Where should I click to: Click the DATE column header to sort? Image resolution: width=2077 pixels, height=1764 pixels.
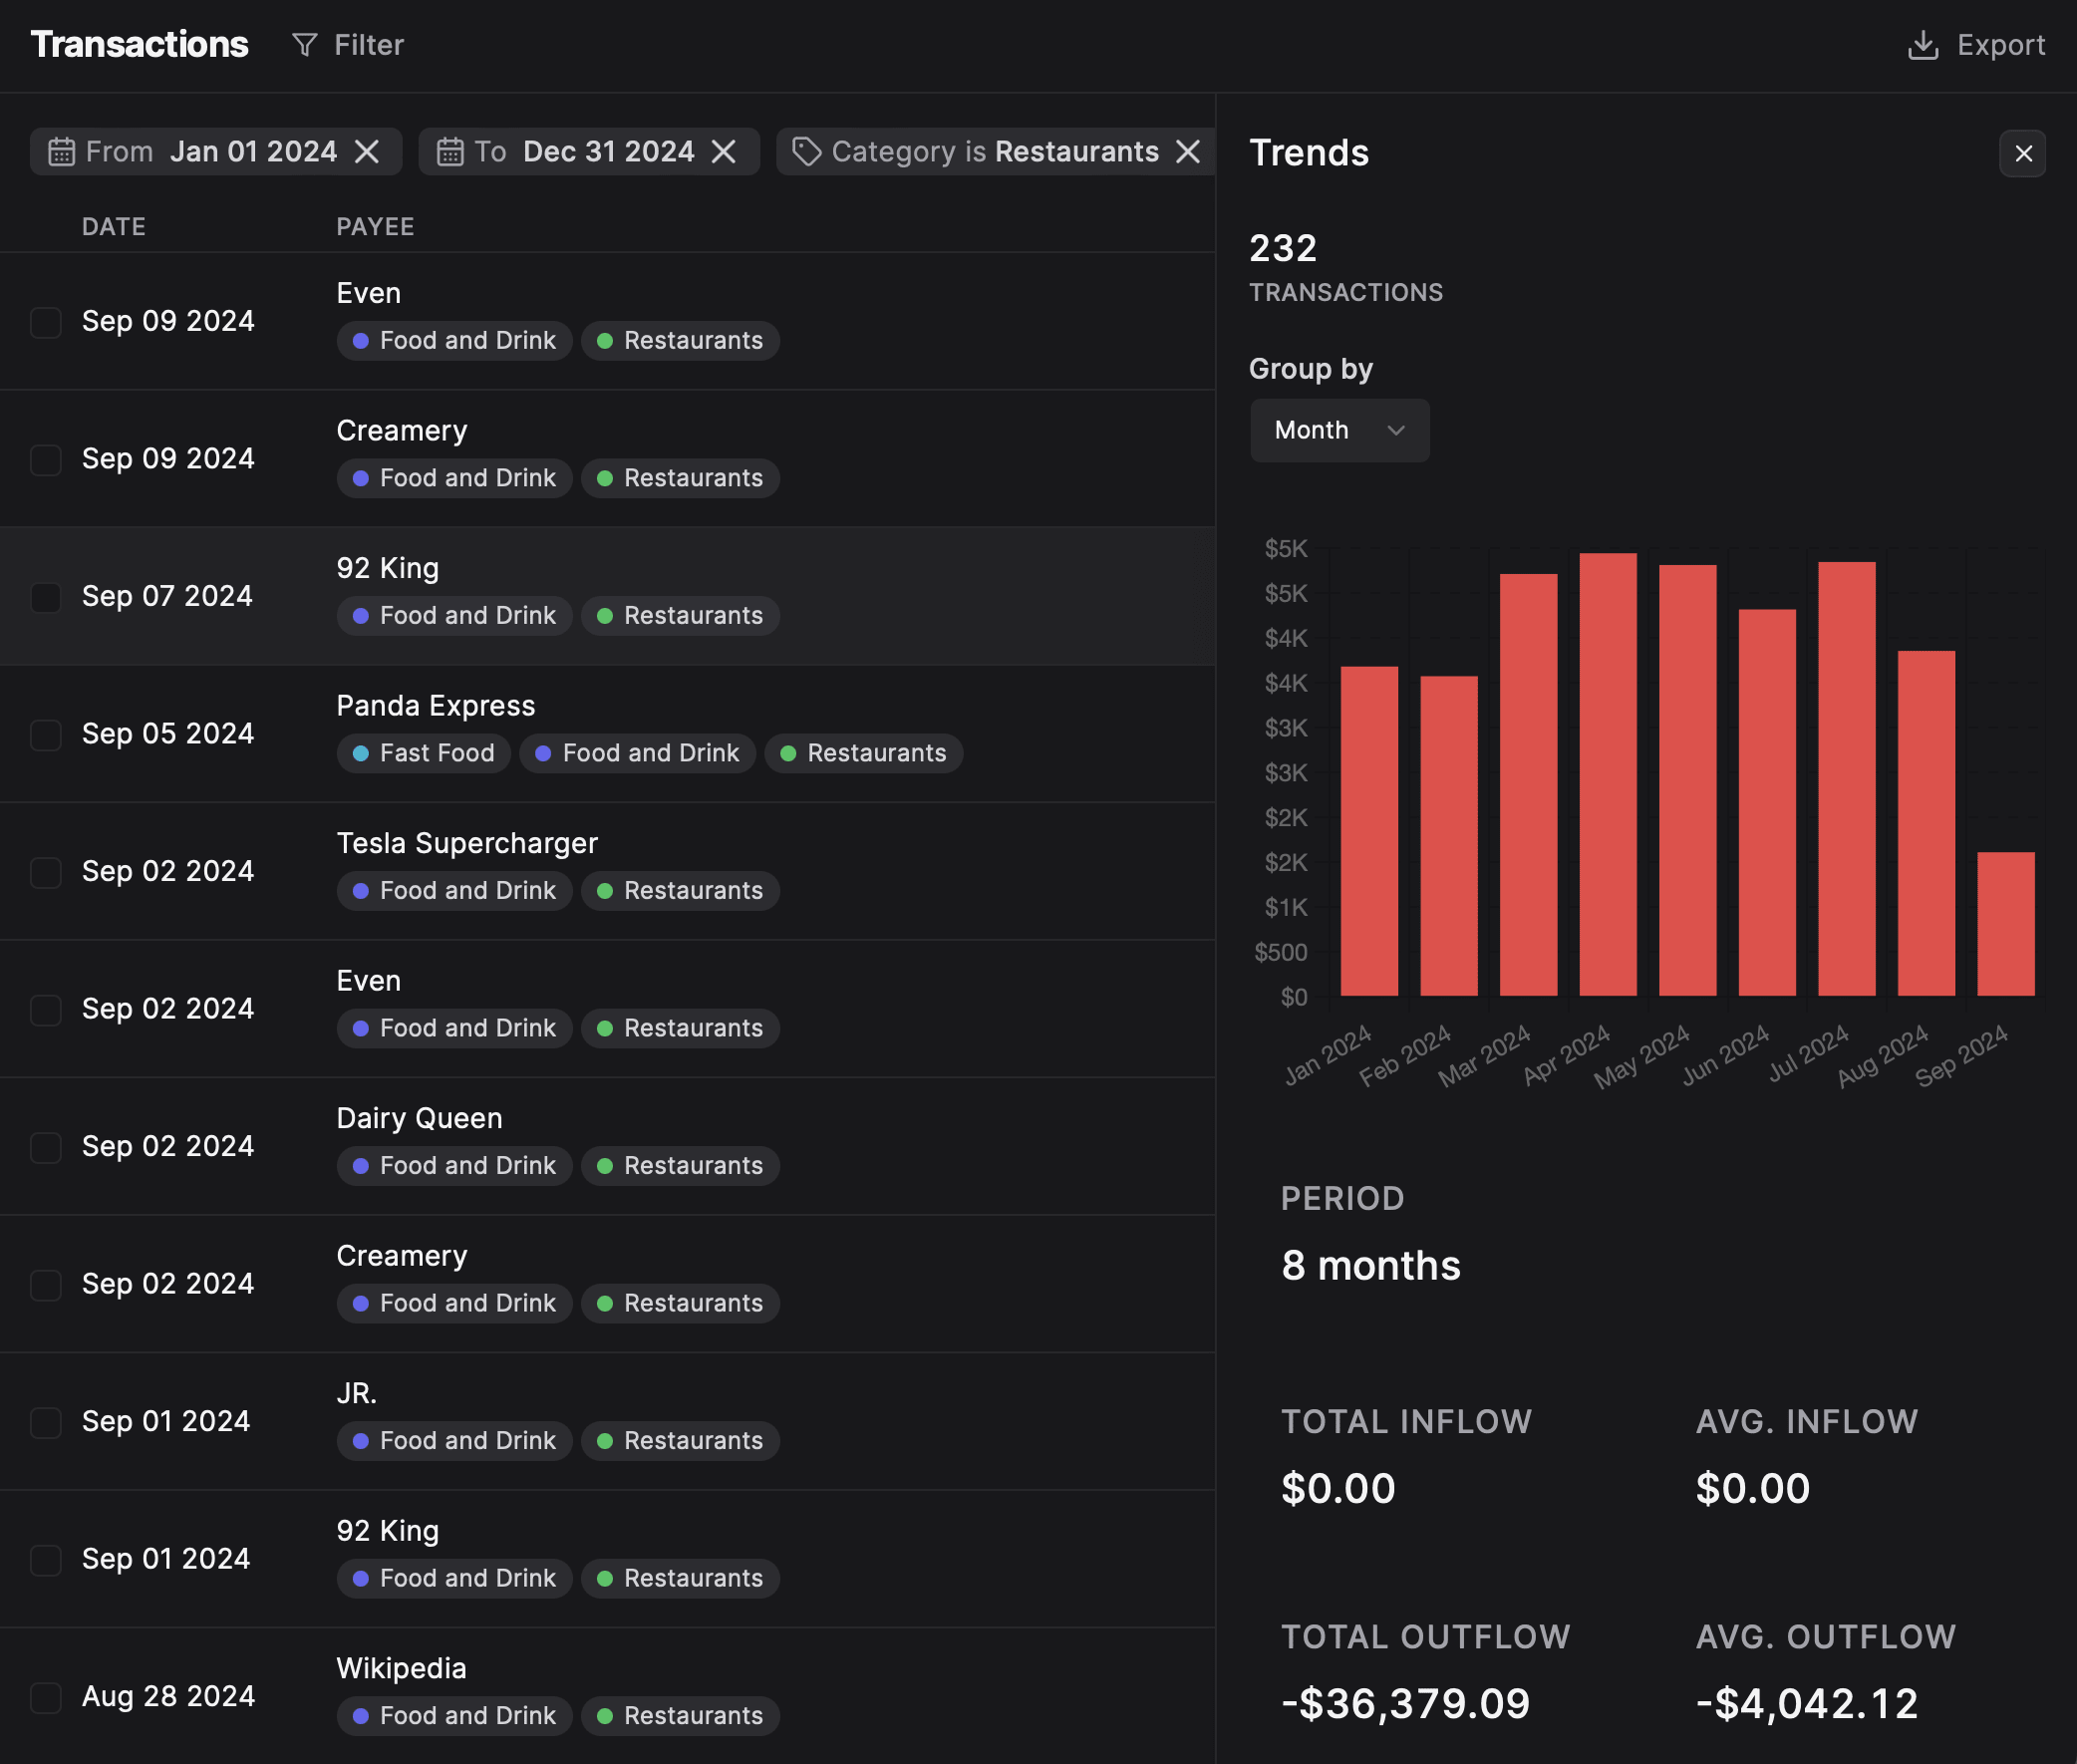click(114, 224)
